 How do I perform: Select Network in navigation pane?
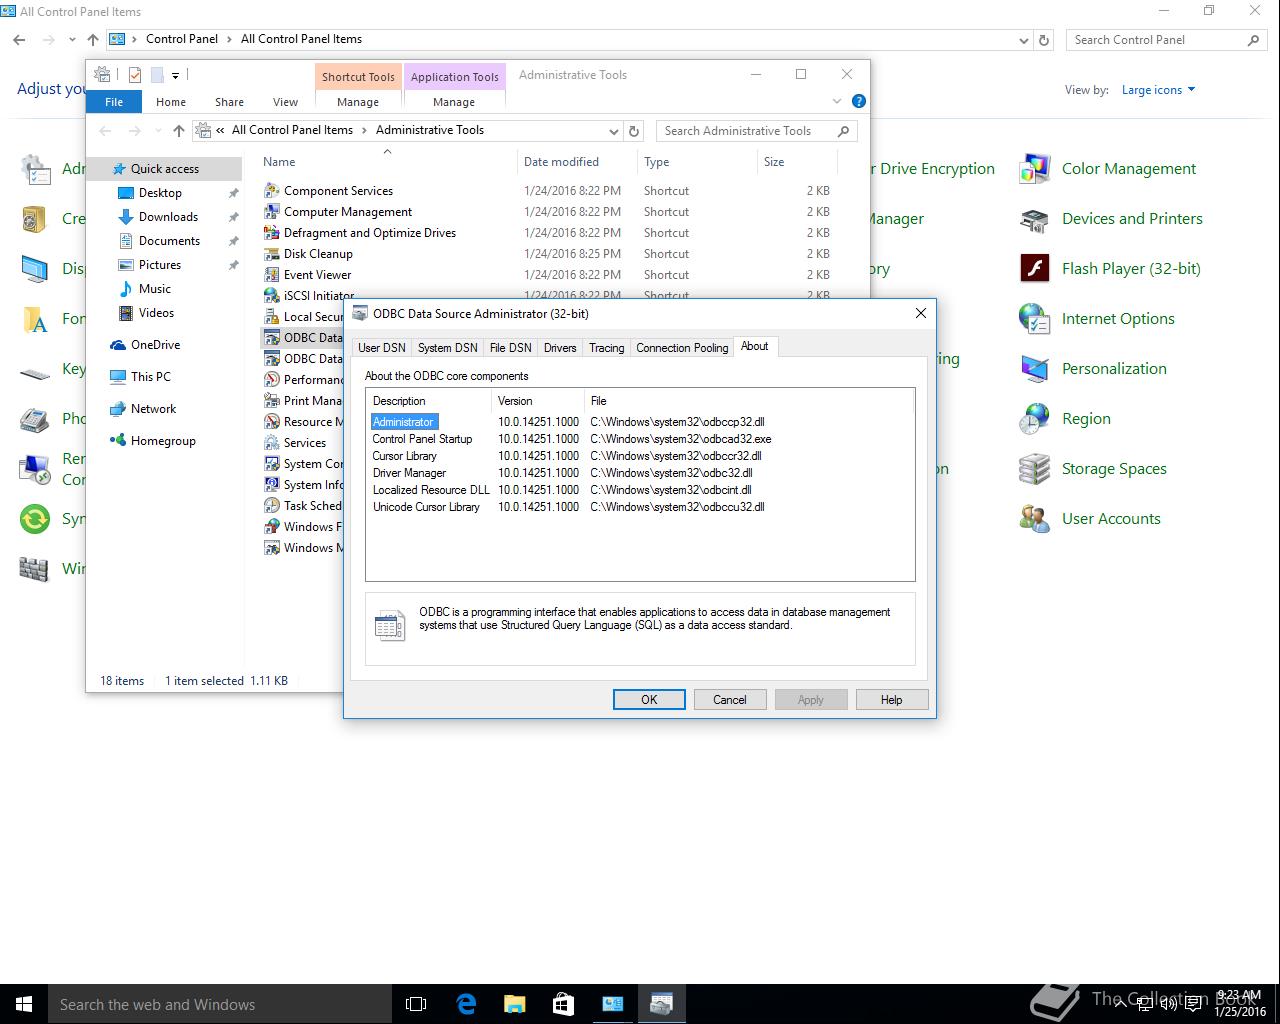tap(153, 409)
